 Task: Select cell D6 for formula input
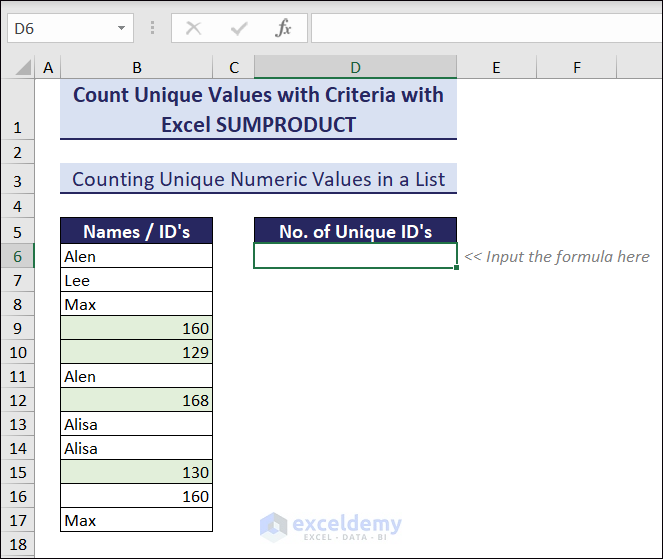pyautogui.click(x=355, y=256)
